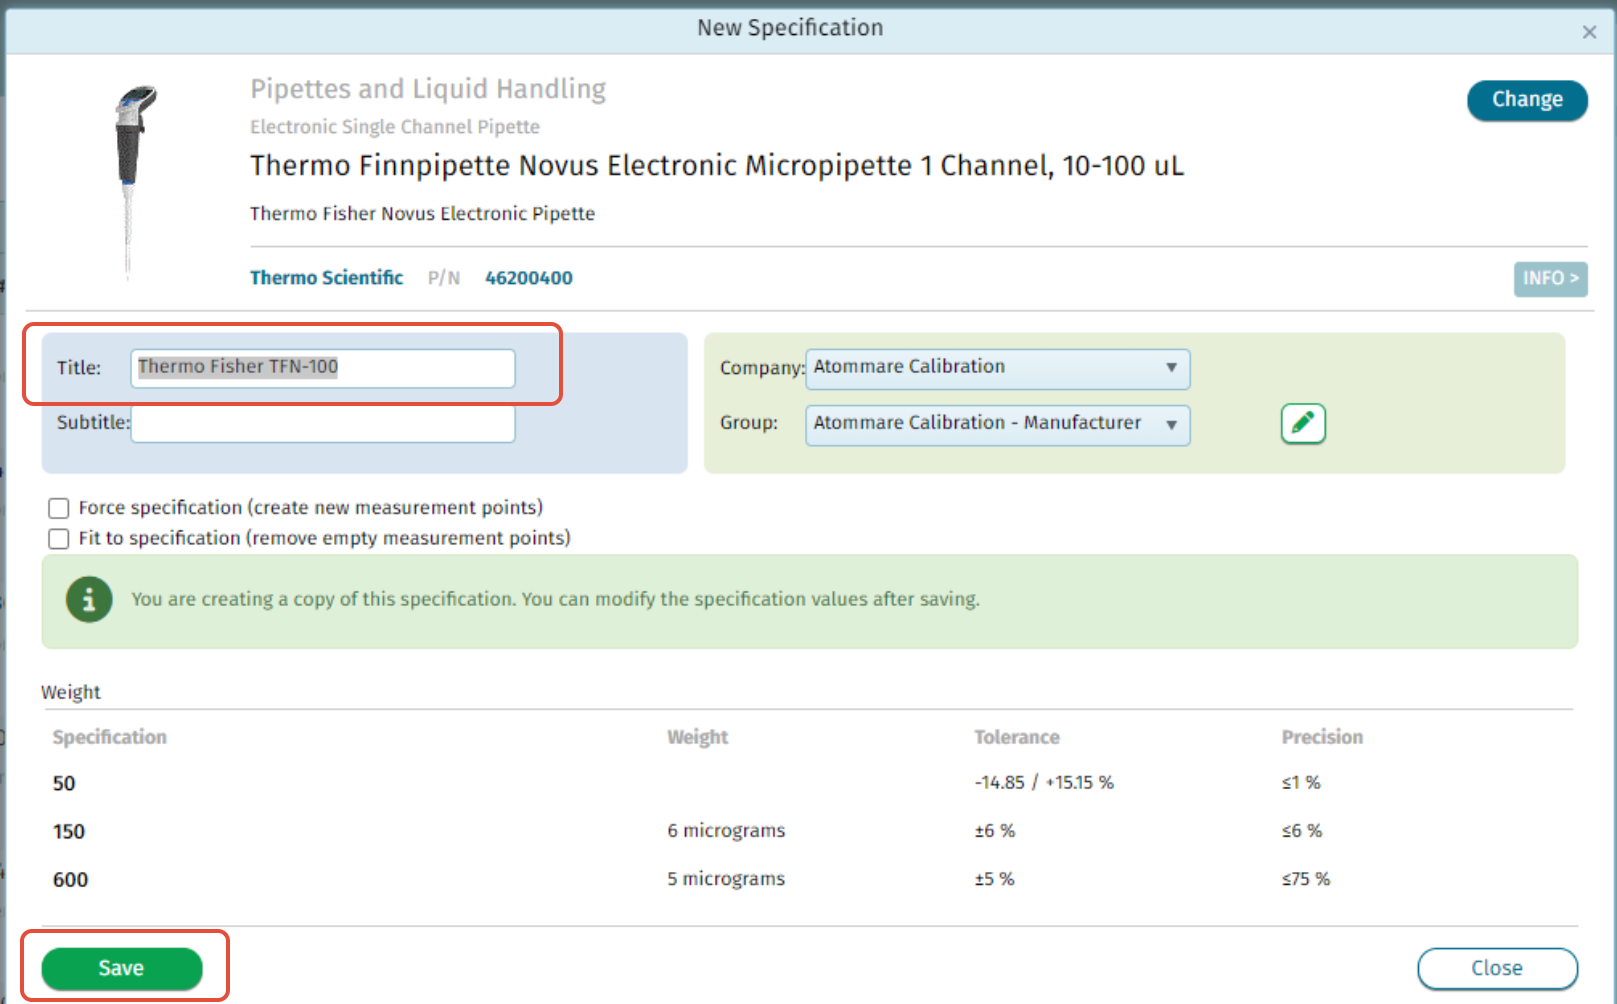Click the '6 micrograms' weight value
Viewport: 1617px width, 1004px height.
coord(726,830)
